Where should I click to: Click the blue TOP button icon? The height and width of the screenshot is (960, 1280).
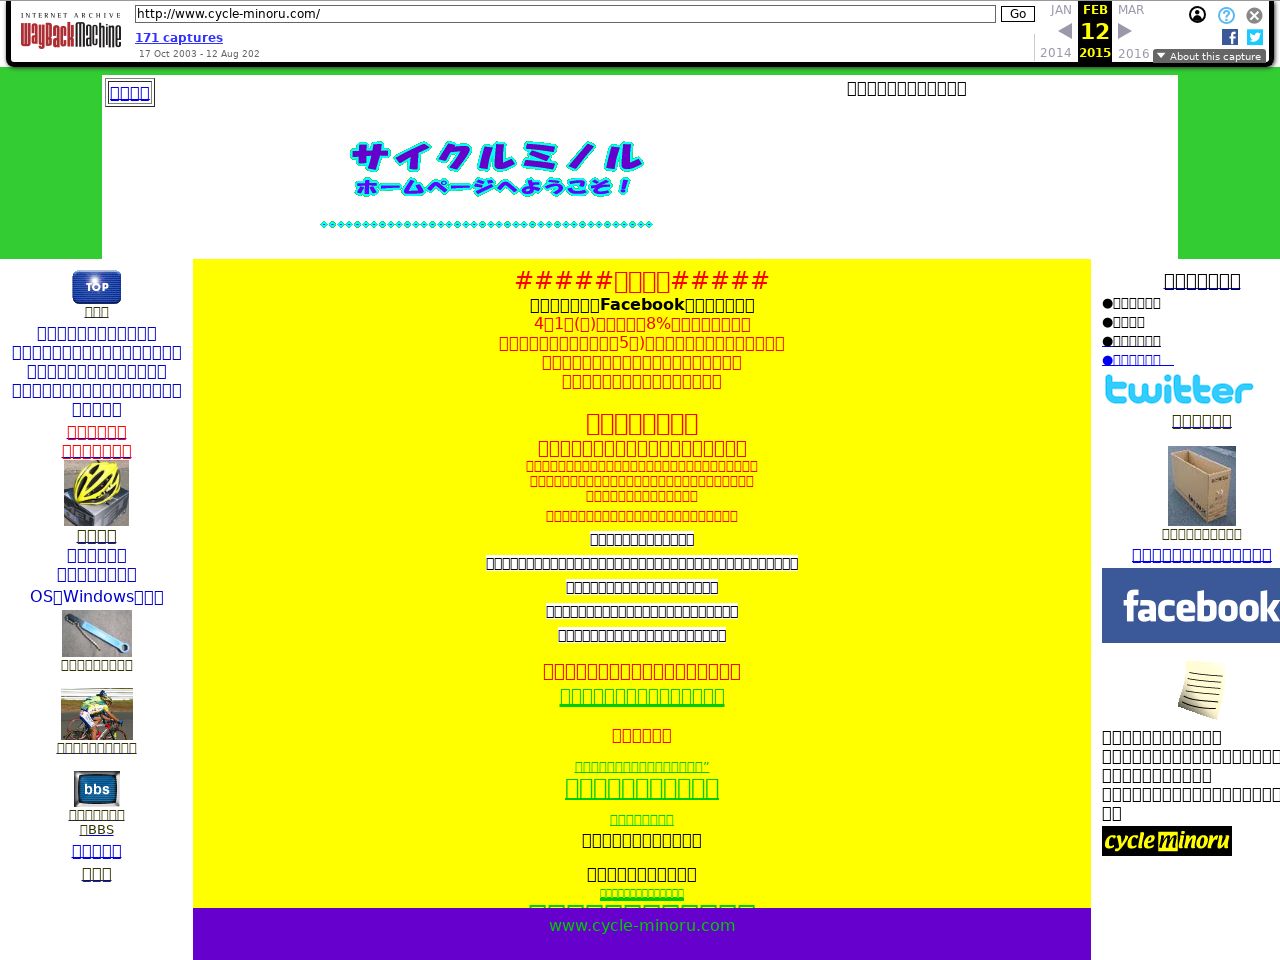click(x=96, y=287)
